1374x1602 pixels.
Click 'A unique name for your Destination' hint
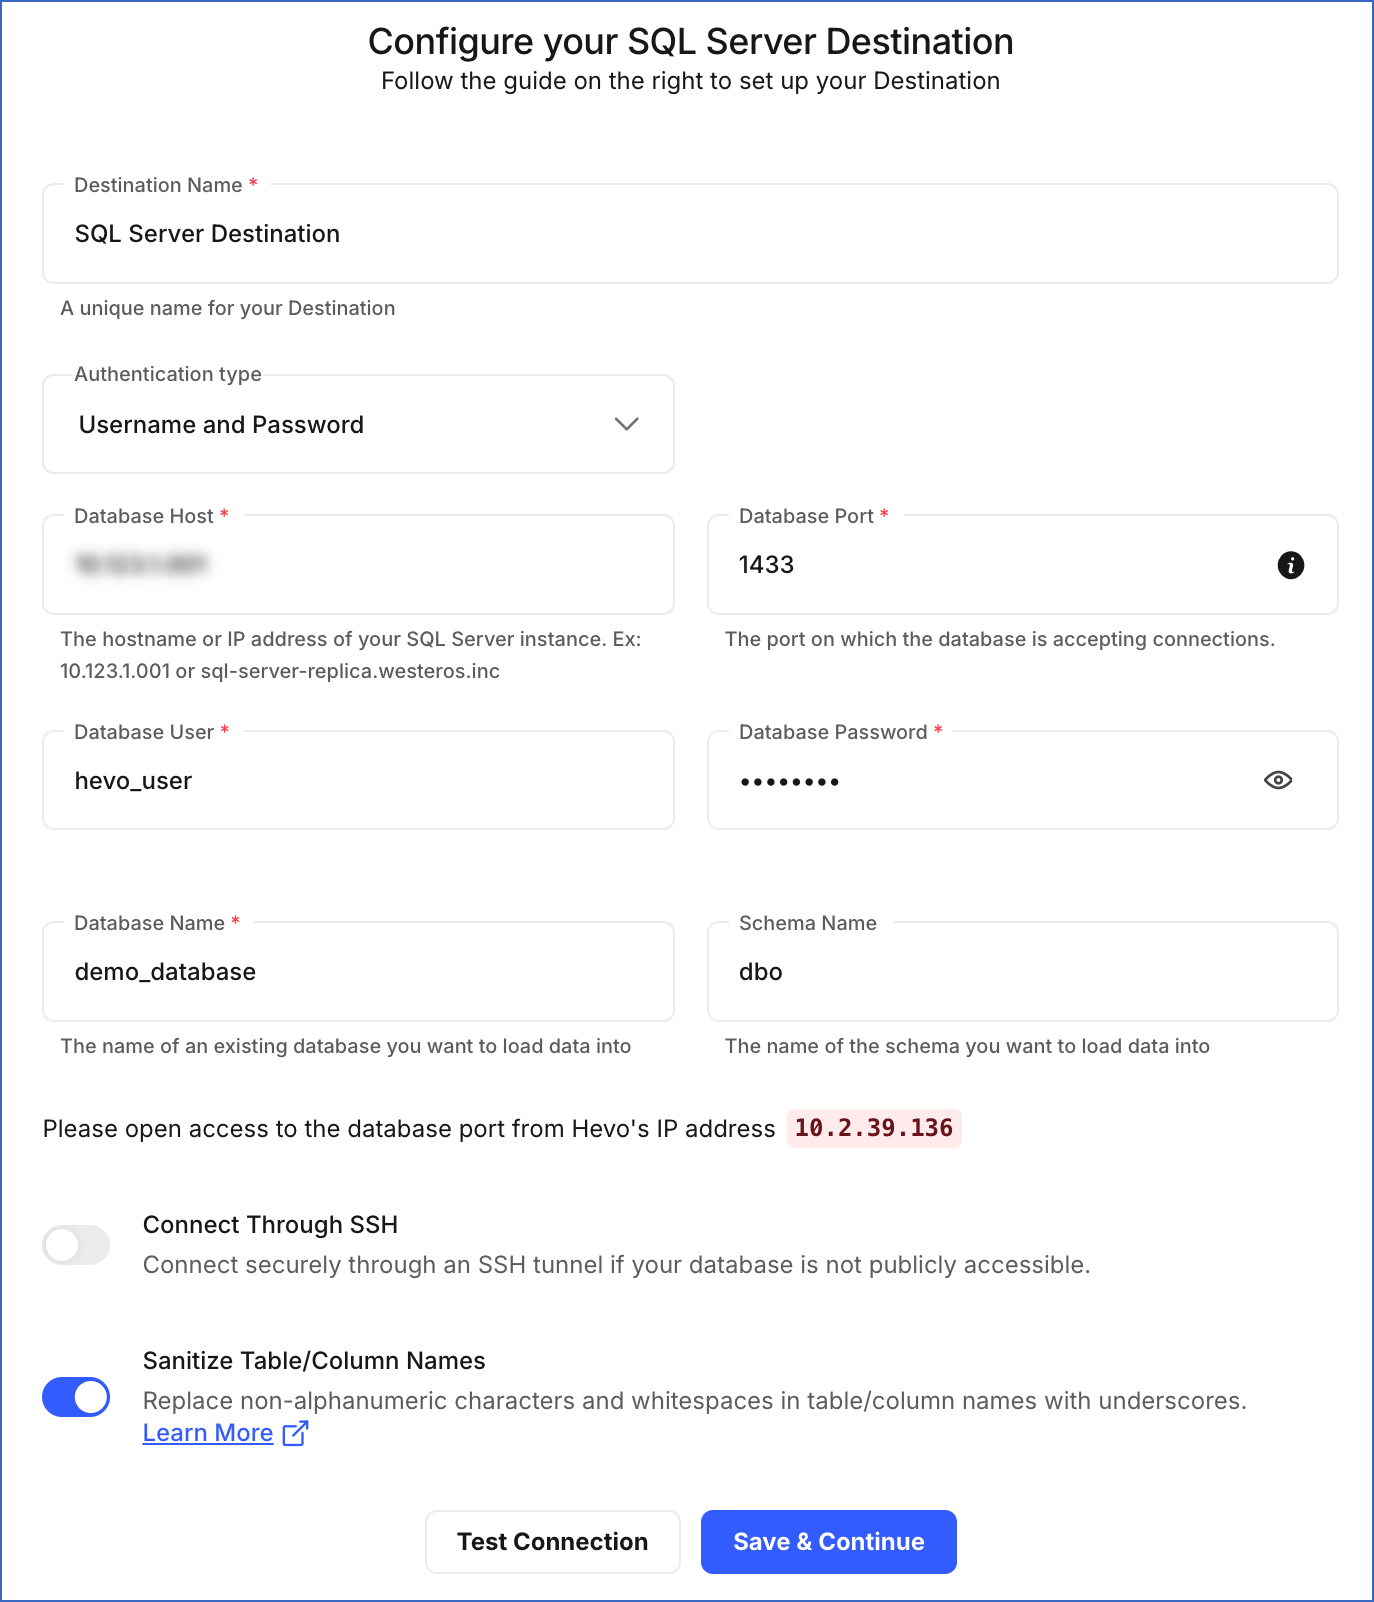228,308
